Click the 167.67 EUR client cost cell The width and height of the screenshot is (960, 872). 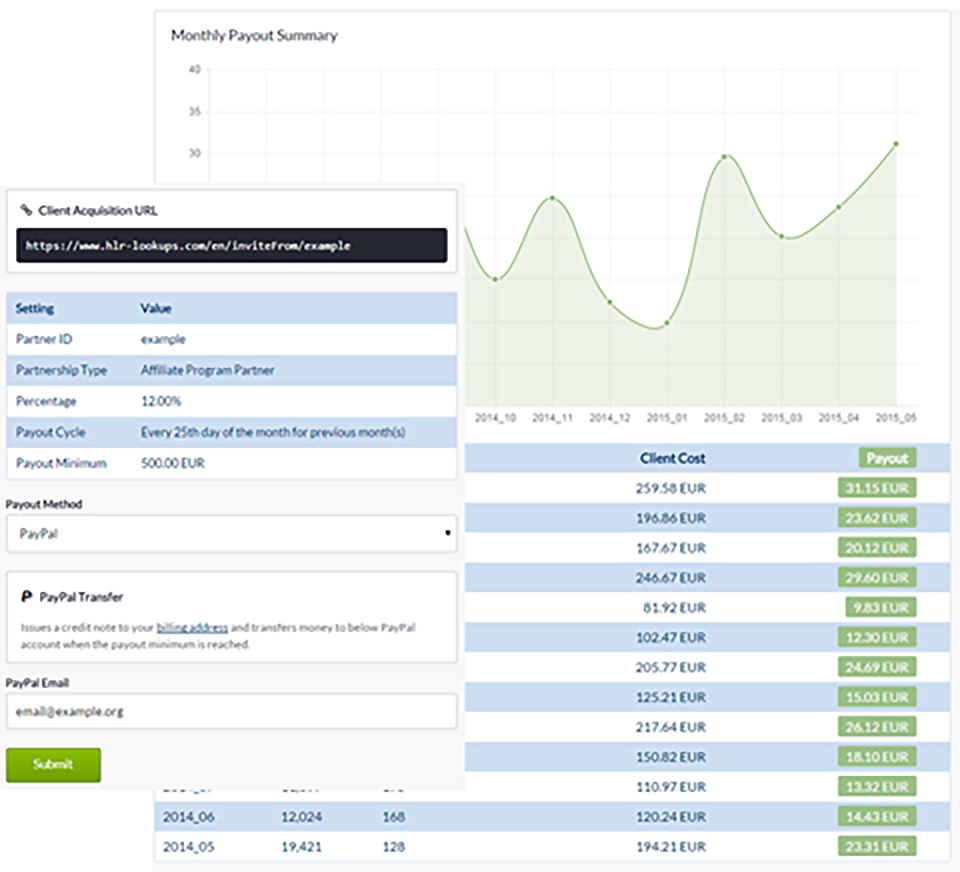coord(670,547)
